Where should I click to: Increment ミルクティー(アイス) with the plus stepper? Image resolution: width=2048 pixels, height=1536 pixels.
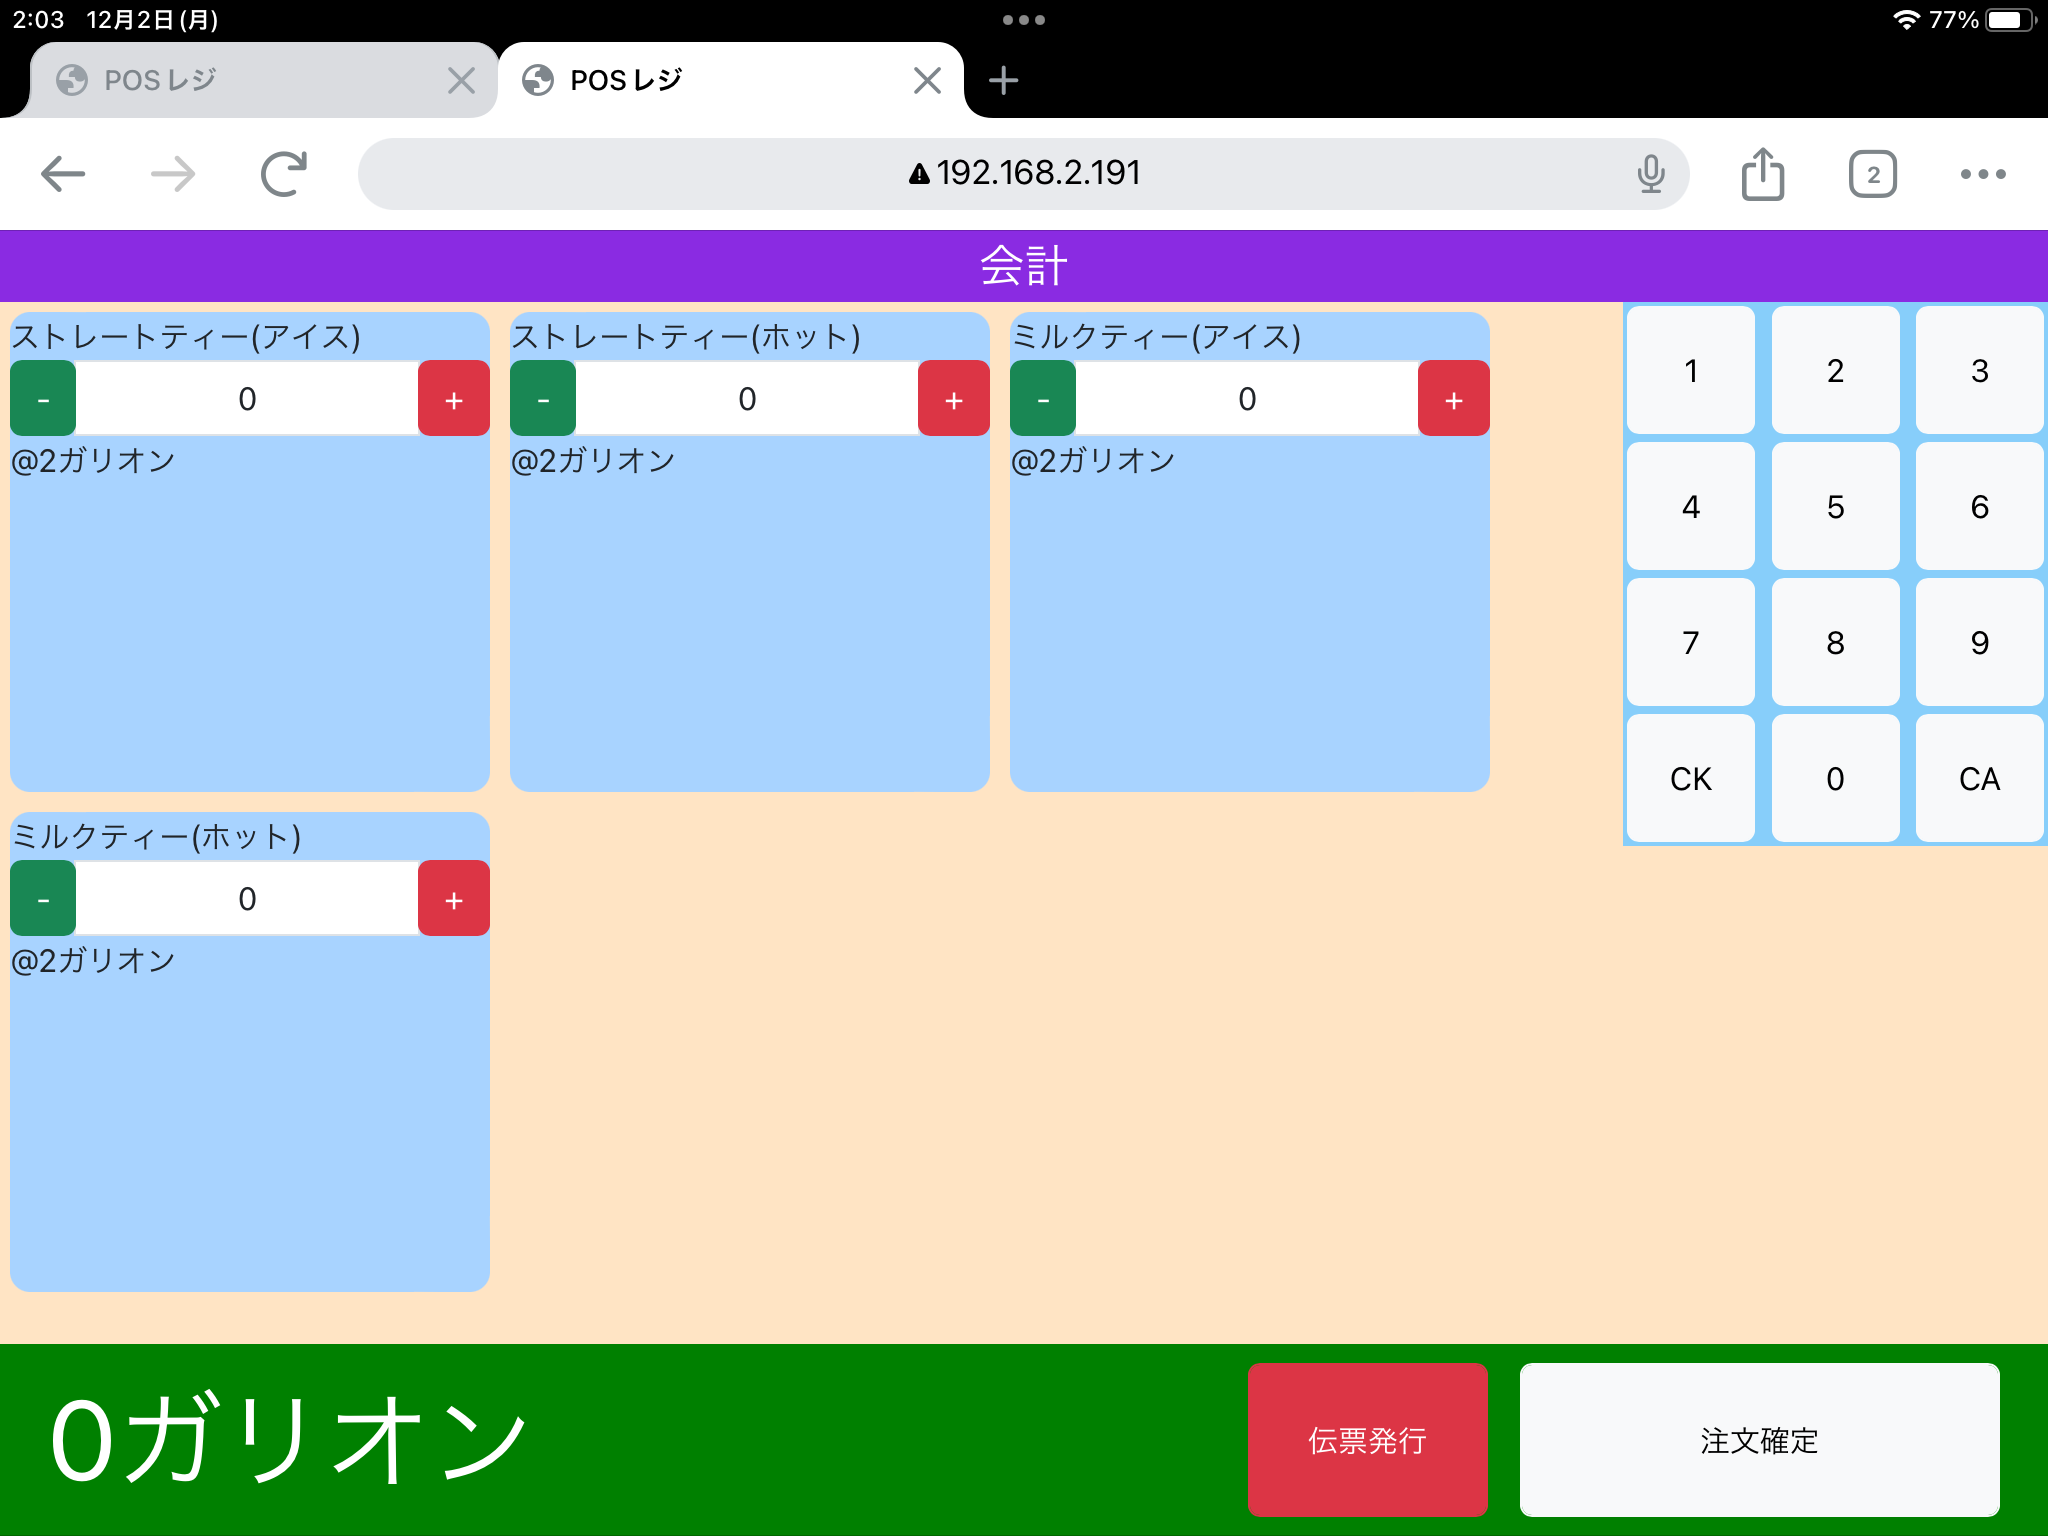pos(1453,398)
